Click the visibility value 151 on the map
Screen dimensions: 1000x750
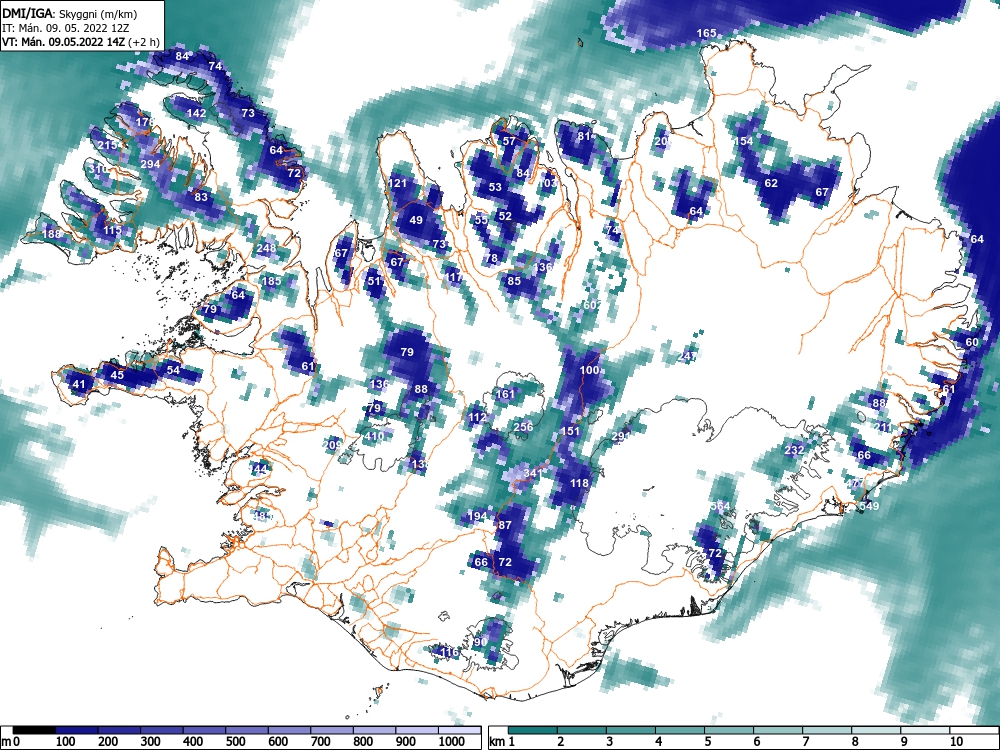pos(570,431)
